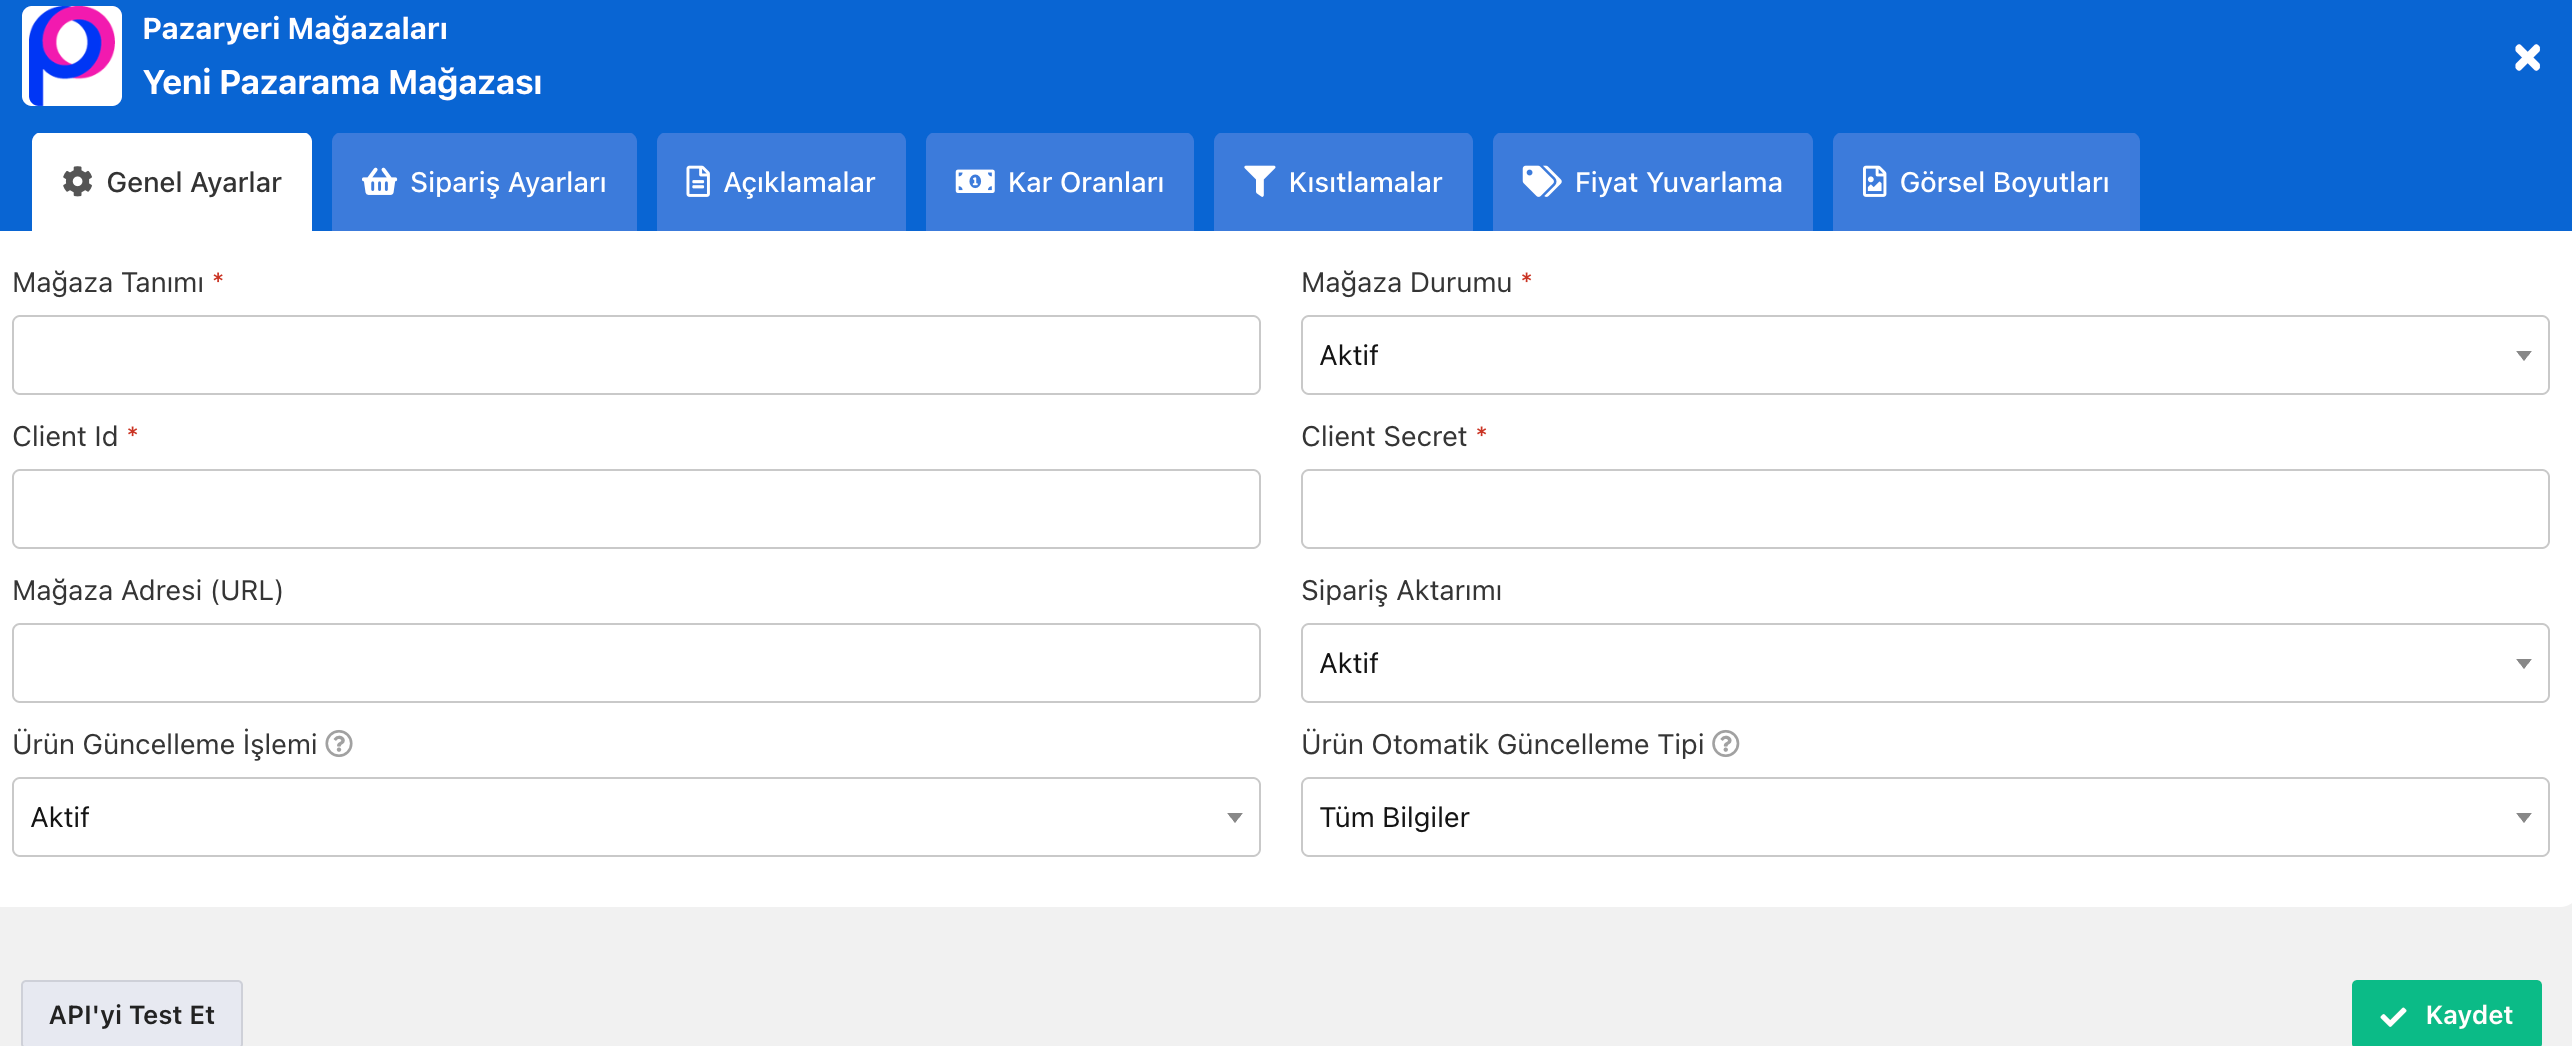This screenshot has height=1046, width=2572.
Task: Click the gear icon on Genel Ayarlar
Action: (x=77, y=182)
